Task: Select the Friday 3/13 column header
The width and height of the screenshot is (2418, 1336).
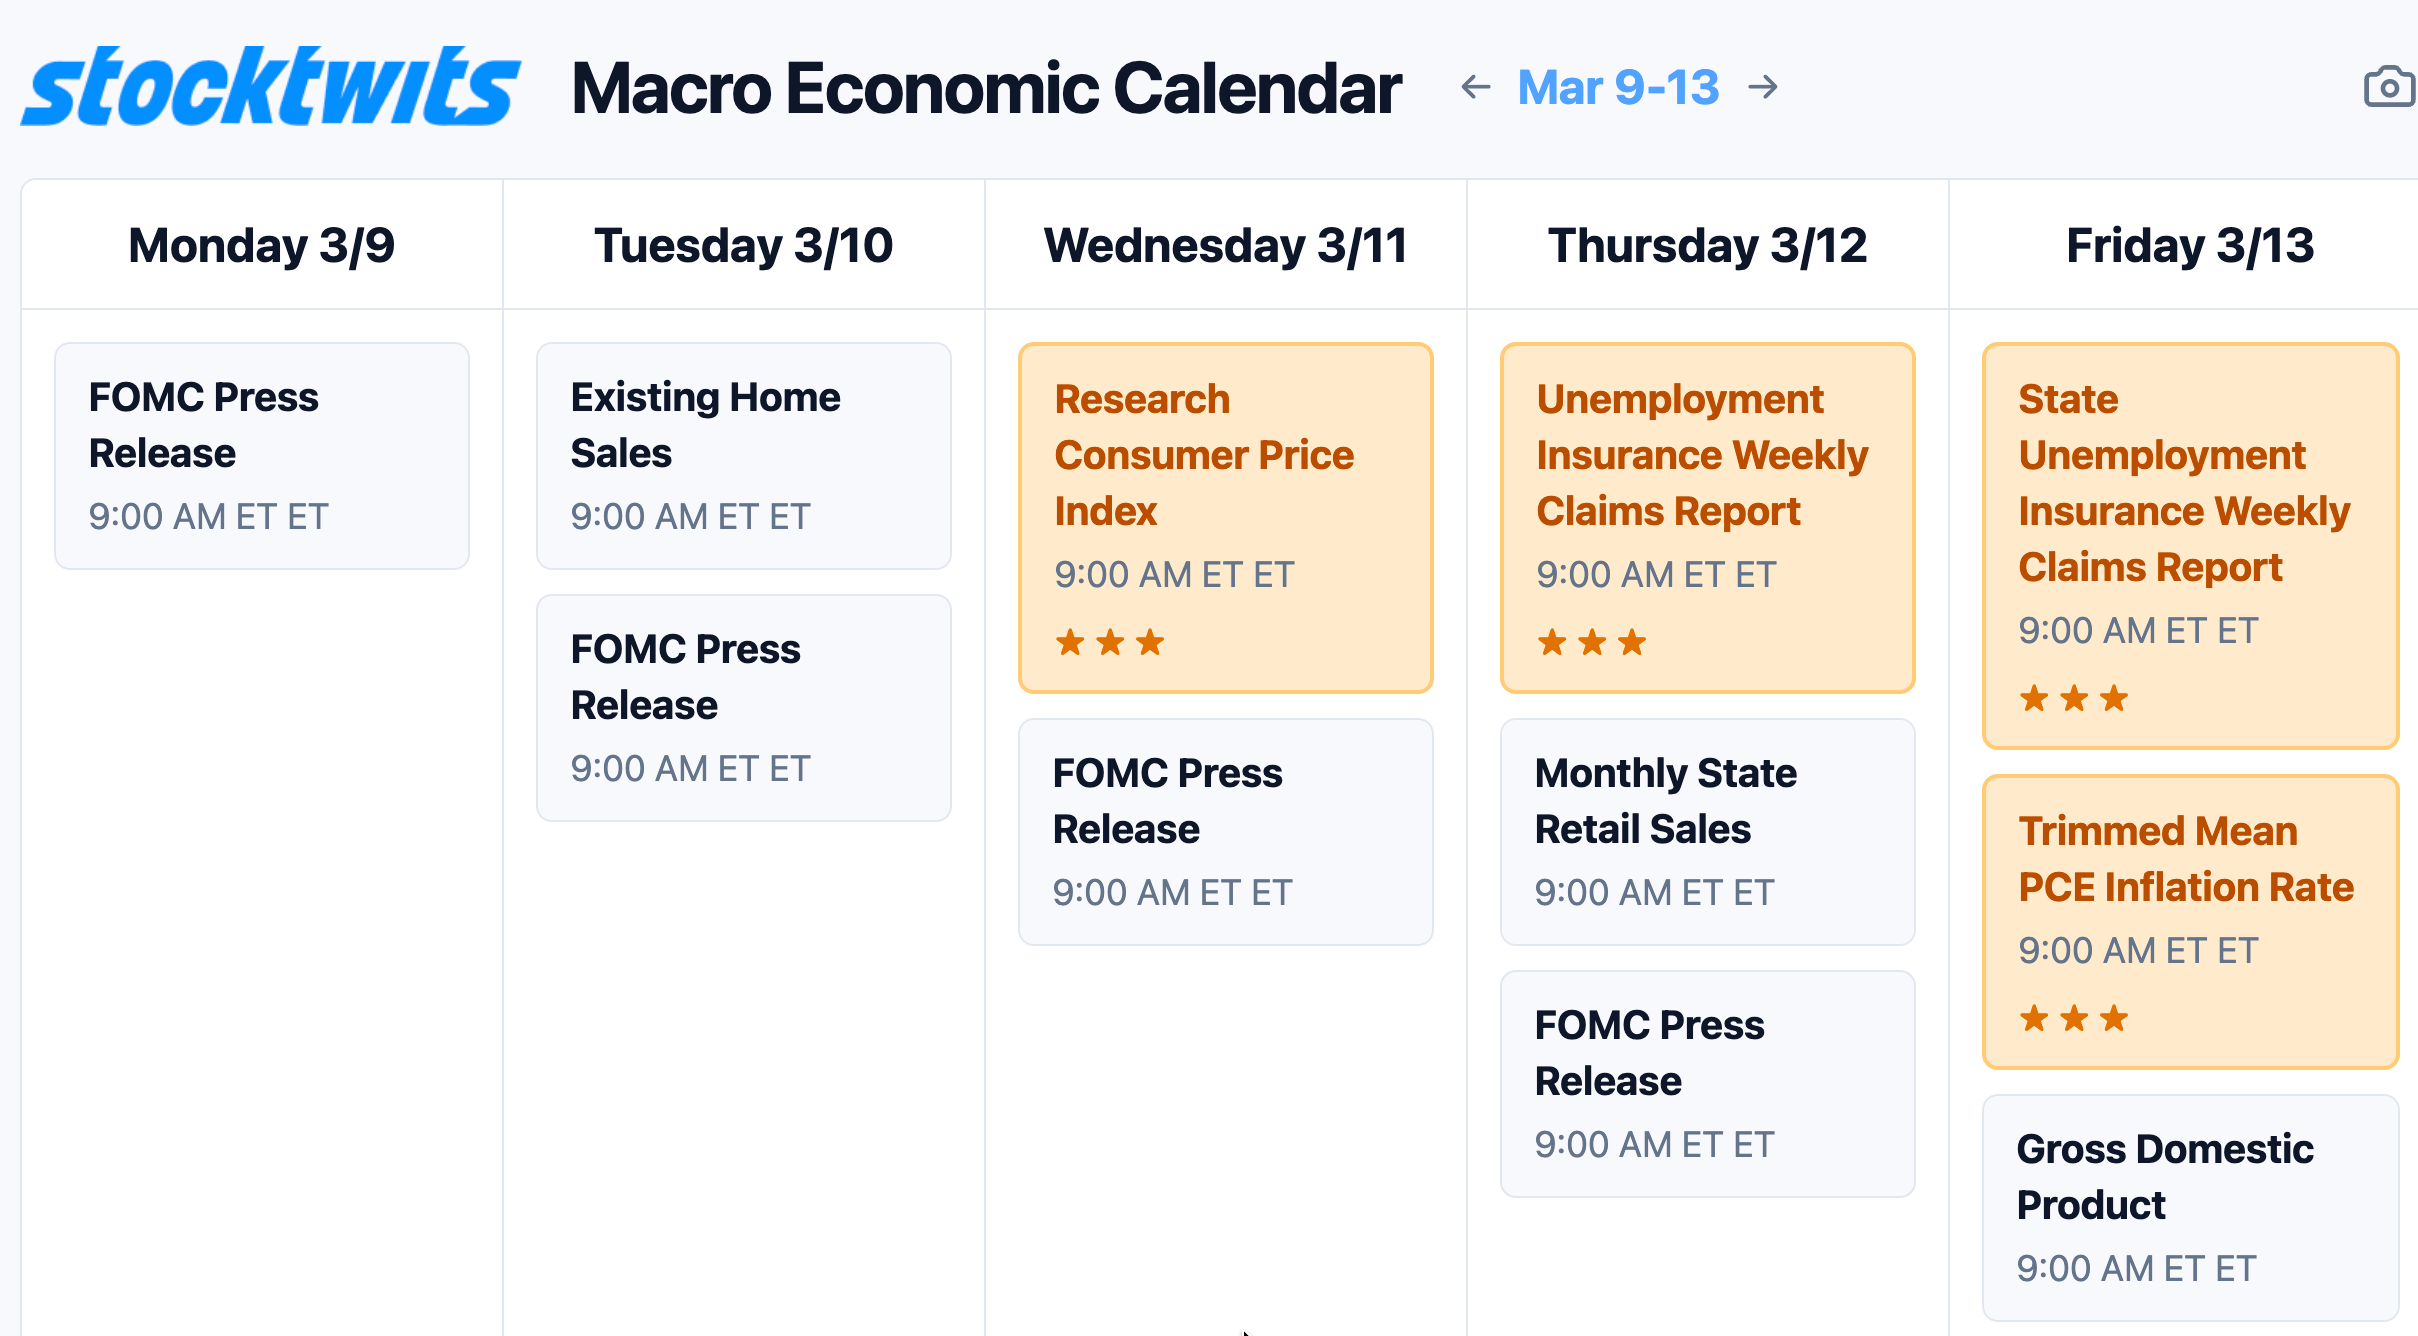Action: point(2190,245)
